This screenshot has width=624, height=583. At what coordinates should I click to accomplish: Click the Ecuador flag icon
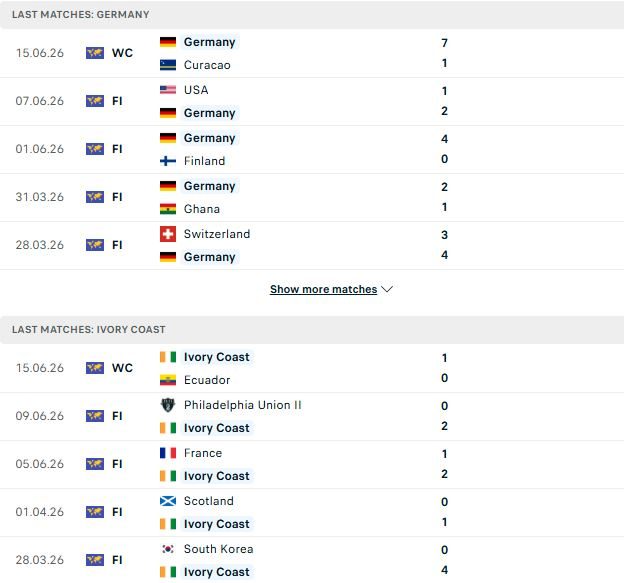coord(168,380)
